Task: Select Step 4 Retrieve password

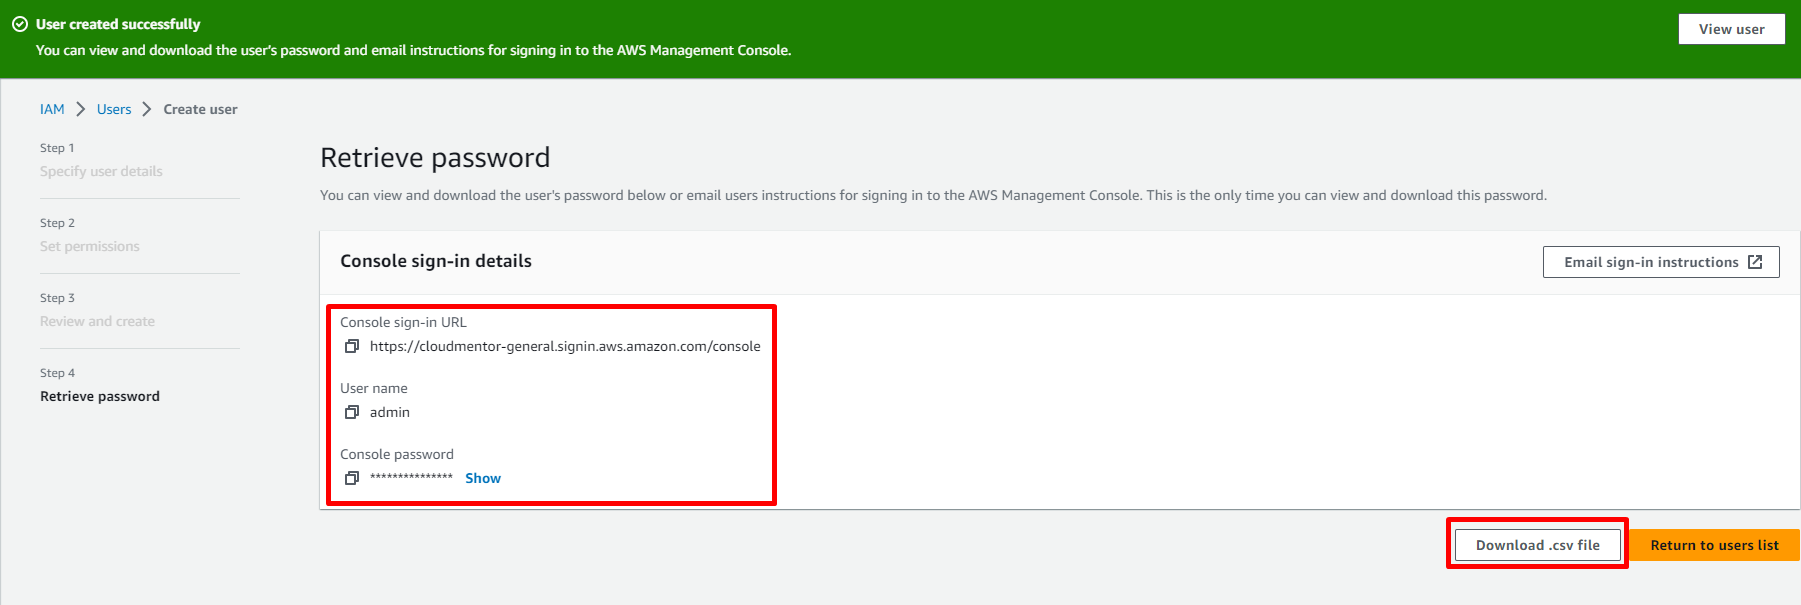Action: pyautogui.click(x=100, y=396)
